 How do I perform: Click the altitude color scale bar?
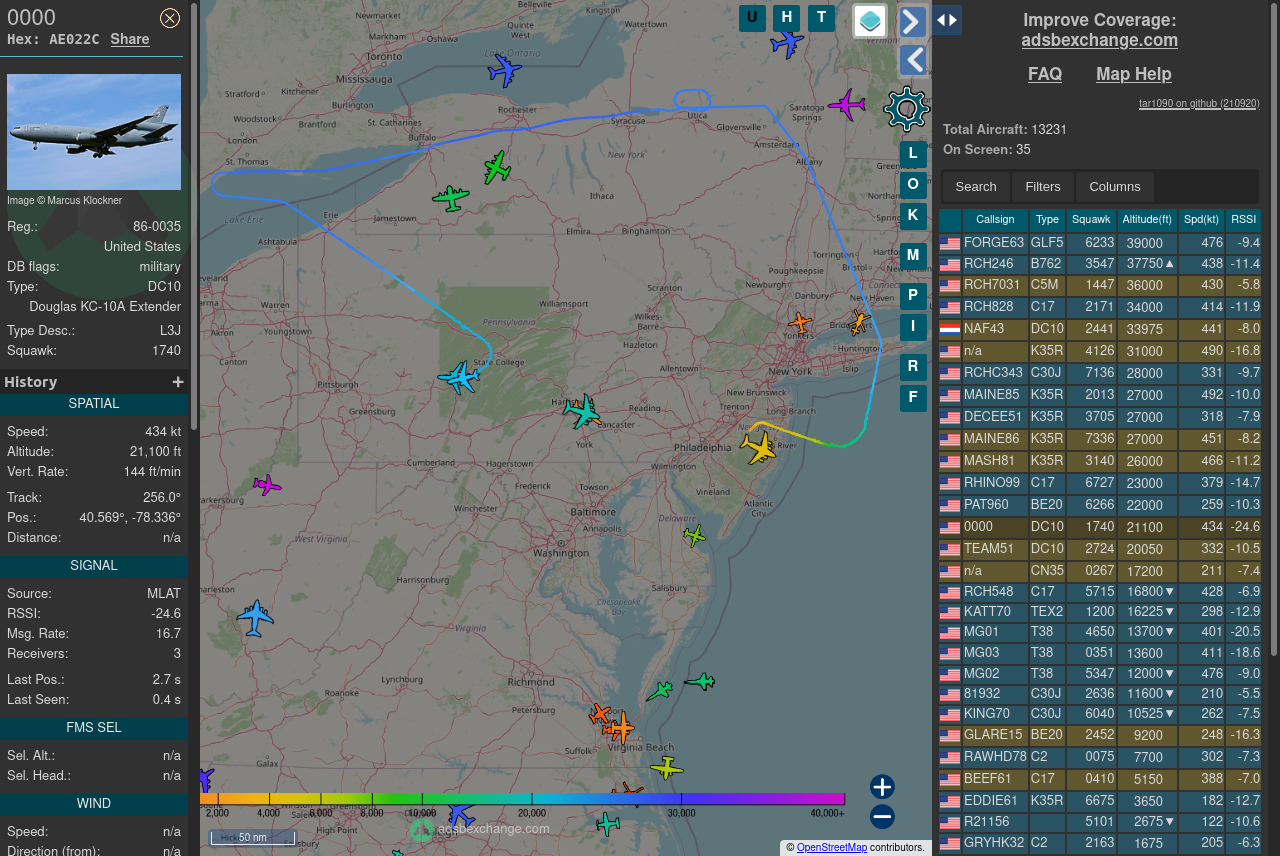pyautogui.click(x=522, y=799)
